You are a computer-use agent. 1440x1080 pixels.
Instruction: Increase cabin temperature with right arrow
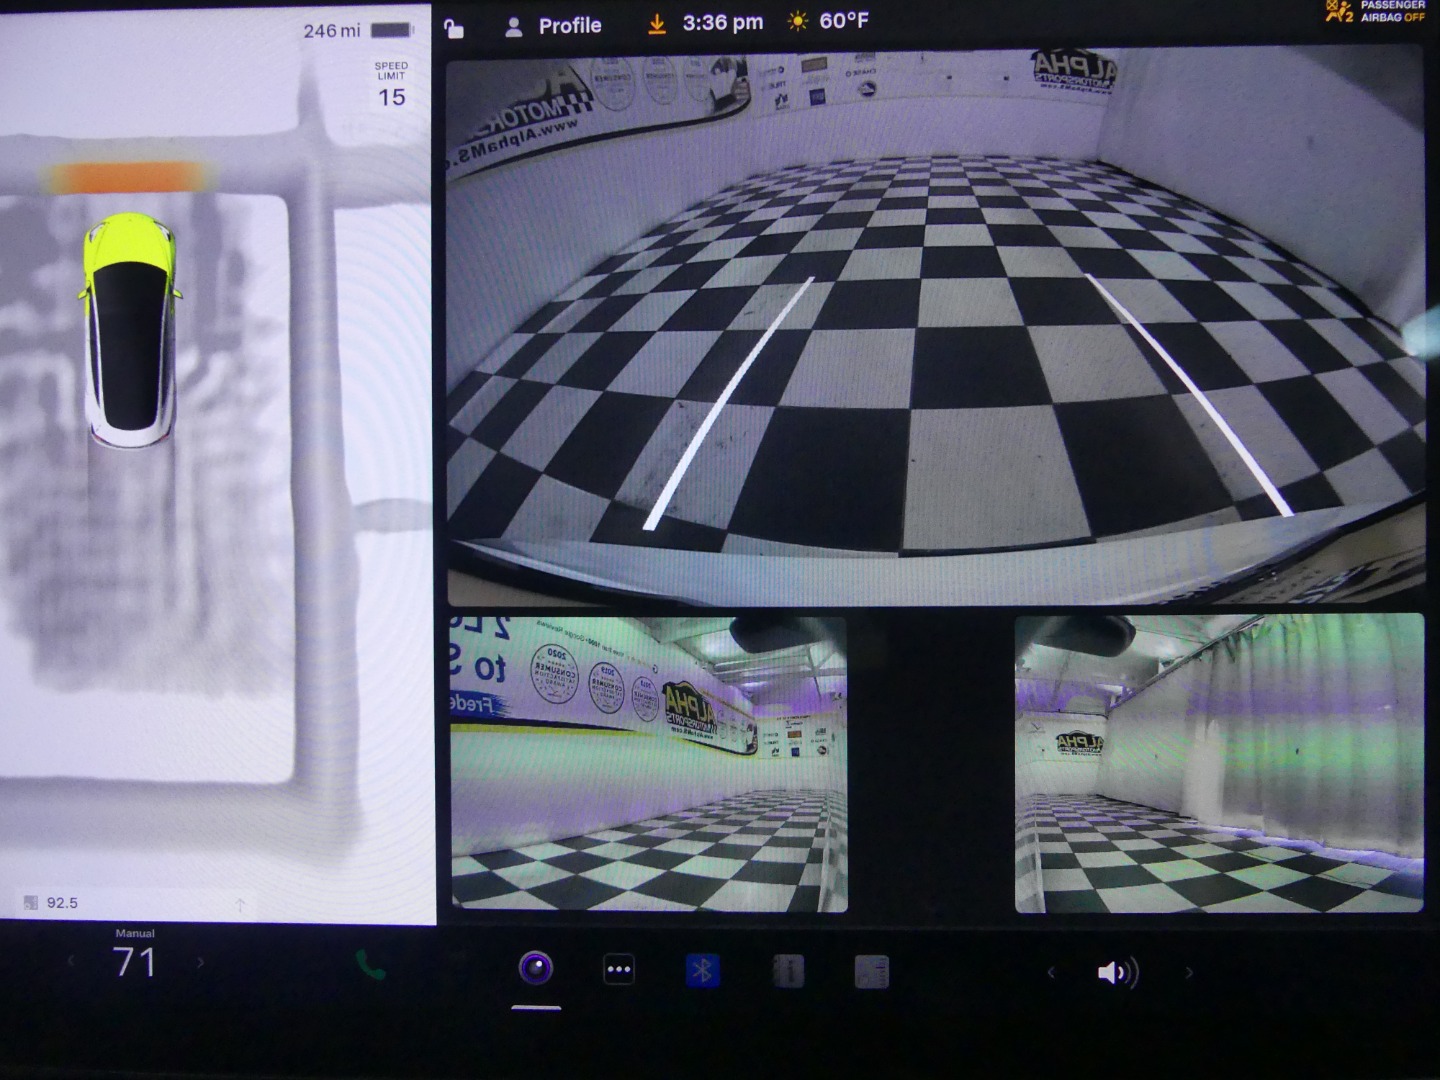(x=201, y=962)
